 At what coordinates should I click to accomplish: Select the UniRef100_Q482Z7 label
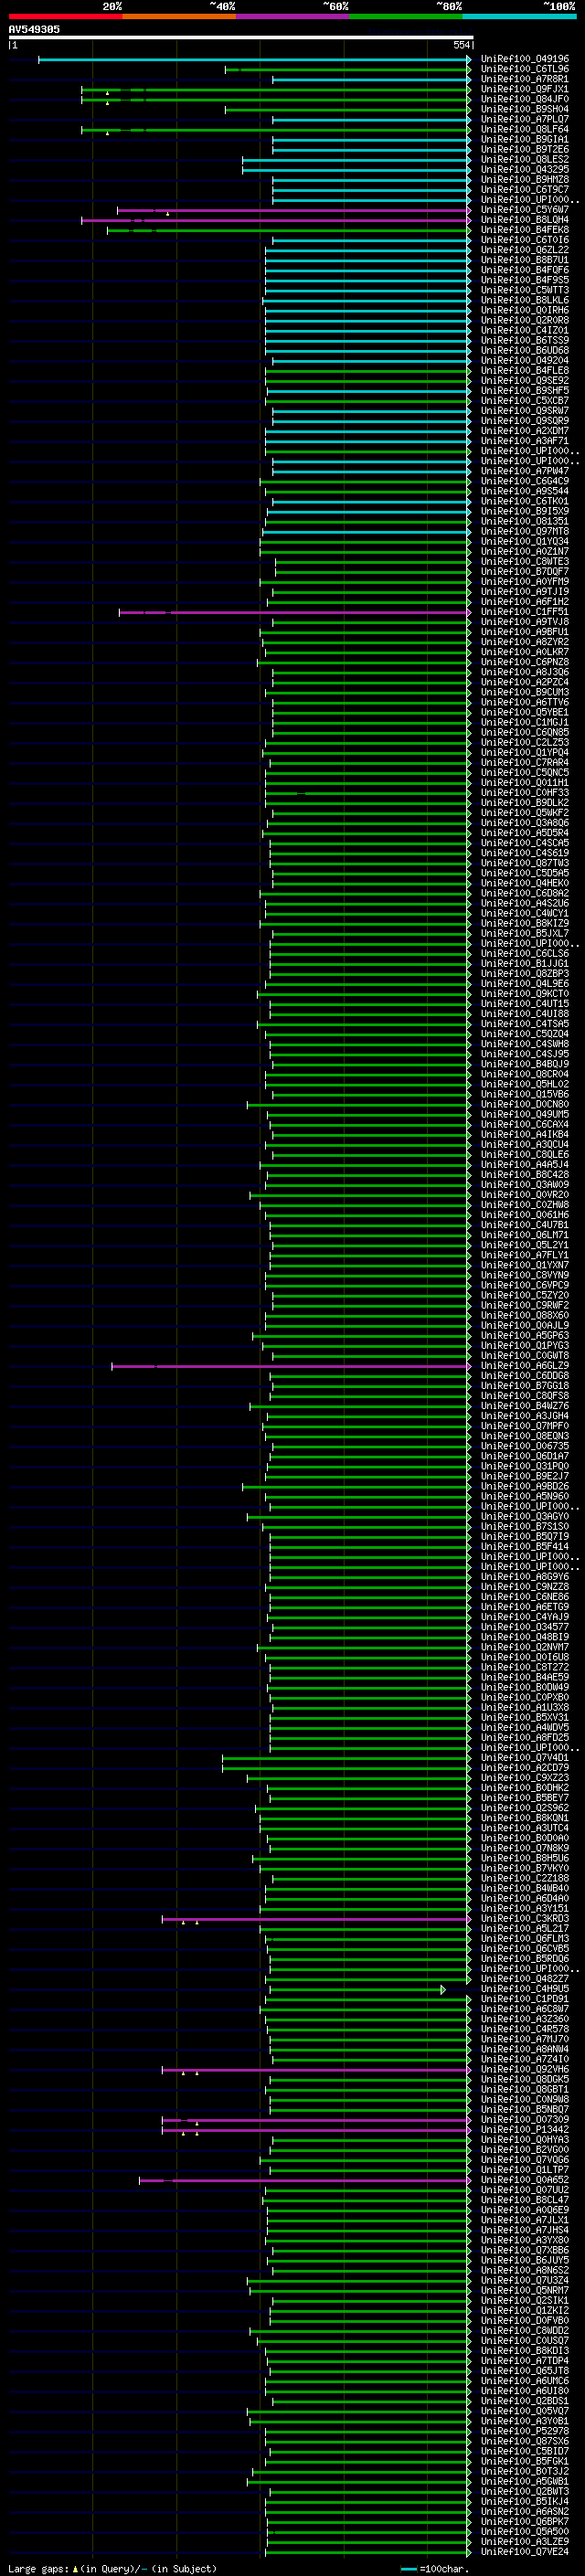(x=525, y=1979)
